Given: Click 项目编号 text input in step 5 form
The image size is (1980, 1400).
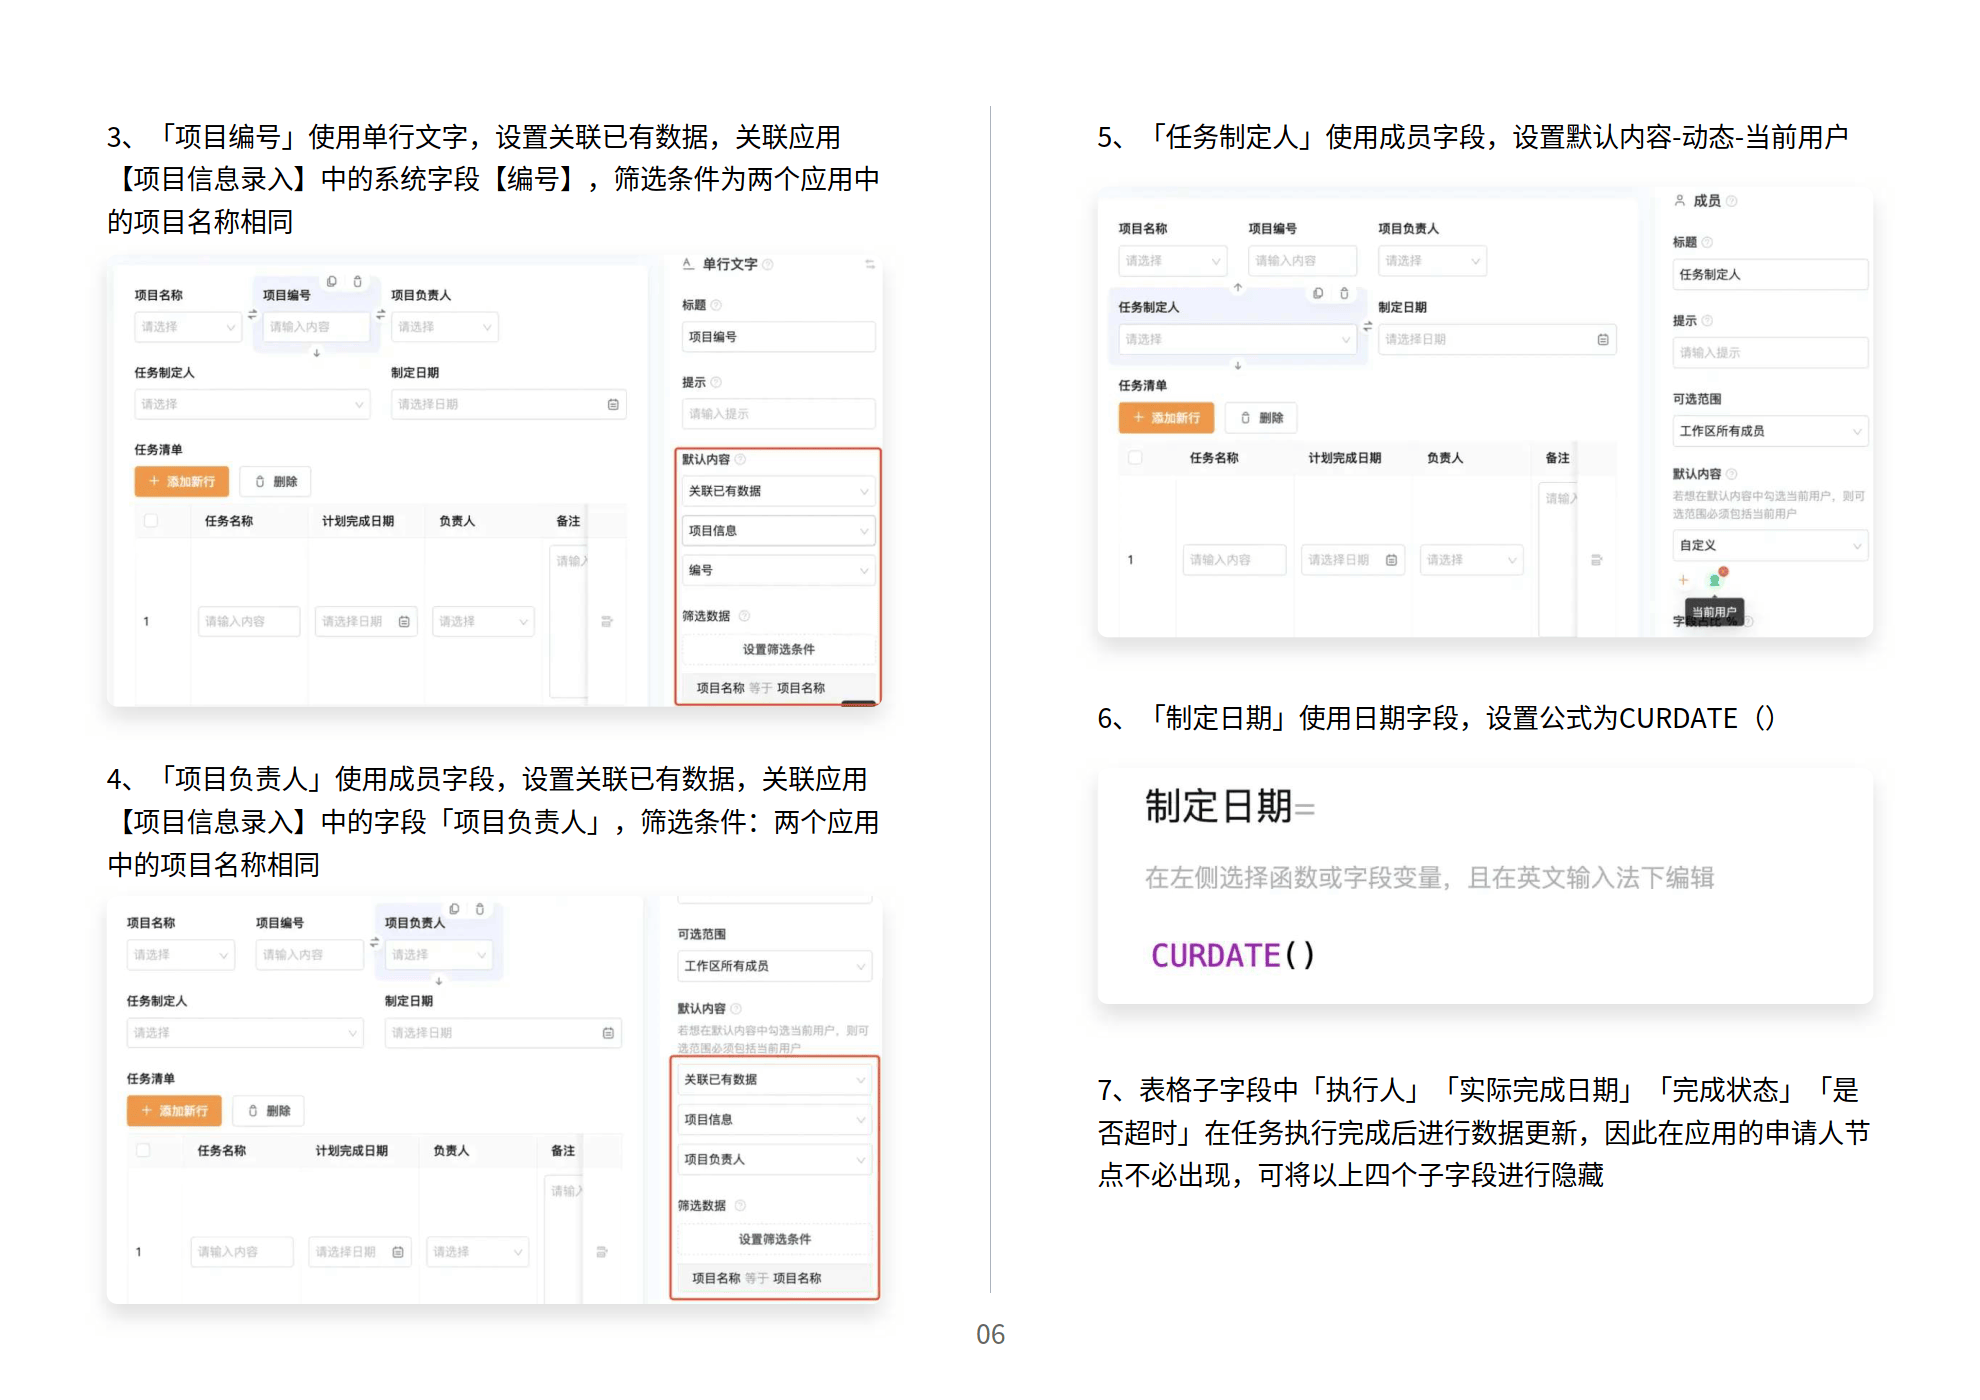Looking at the screenshot, I should (x=1302, y=261).
